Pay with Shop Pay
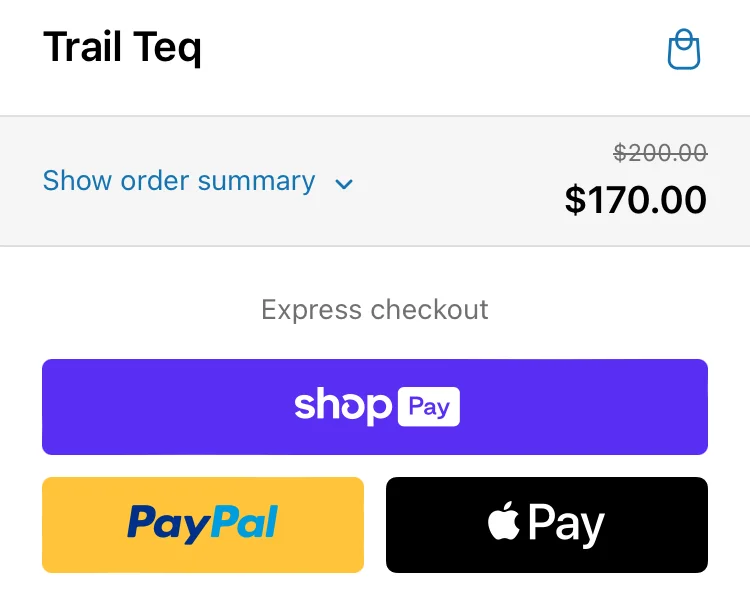750x607 pixels. (375, 406)
